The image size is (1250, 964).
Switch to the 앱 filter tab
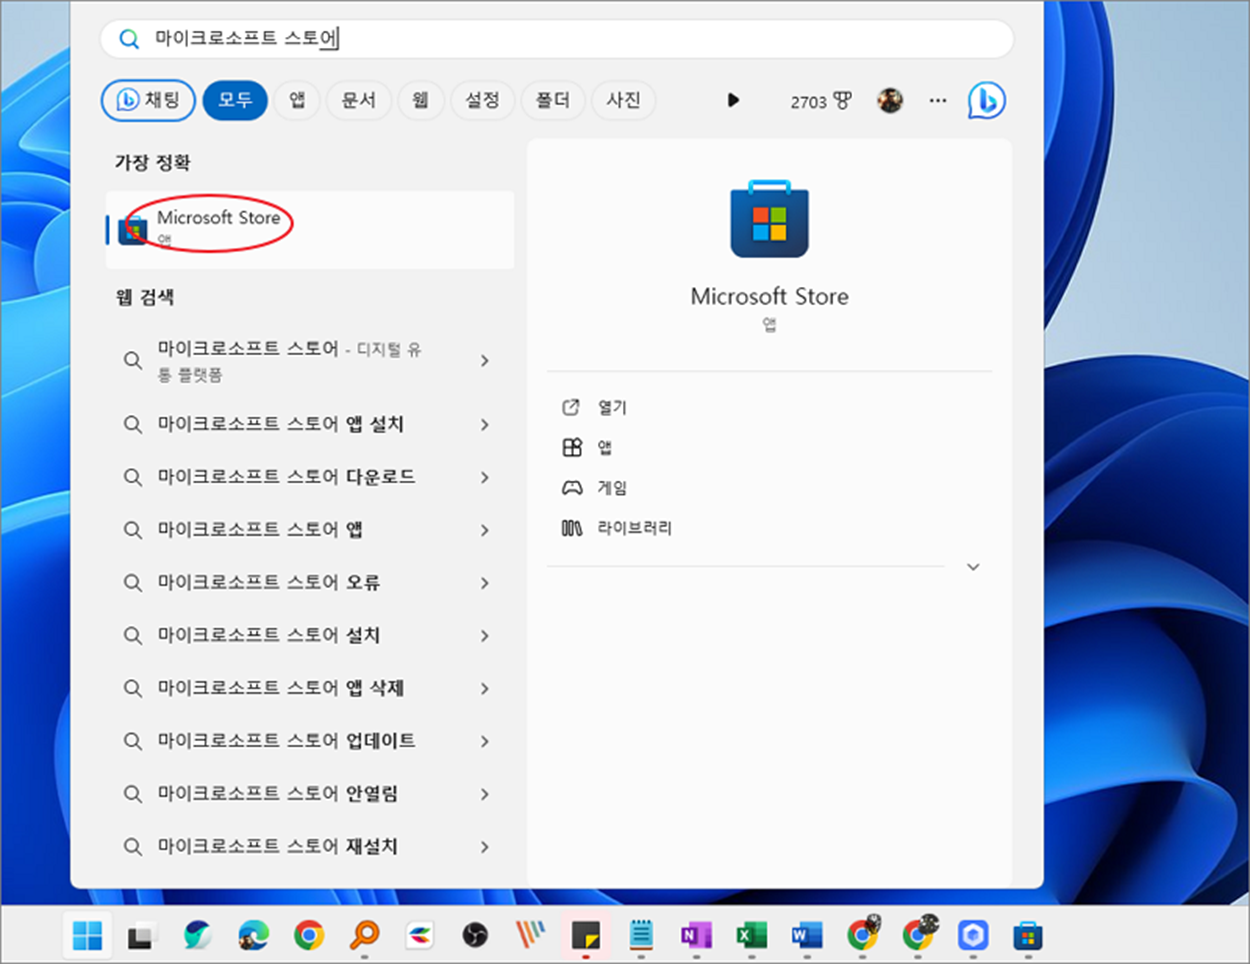pos(297,100)
